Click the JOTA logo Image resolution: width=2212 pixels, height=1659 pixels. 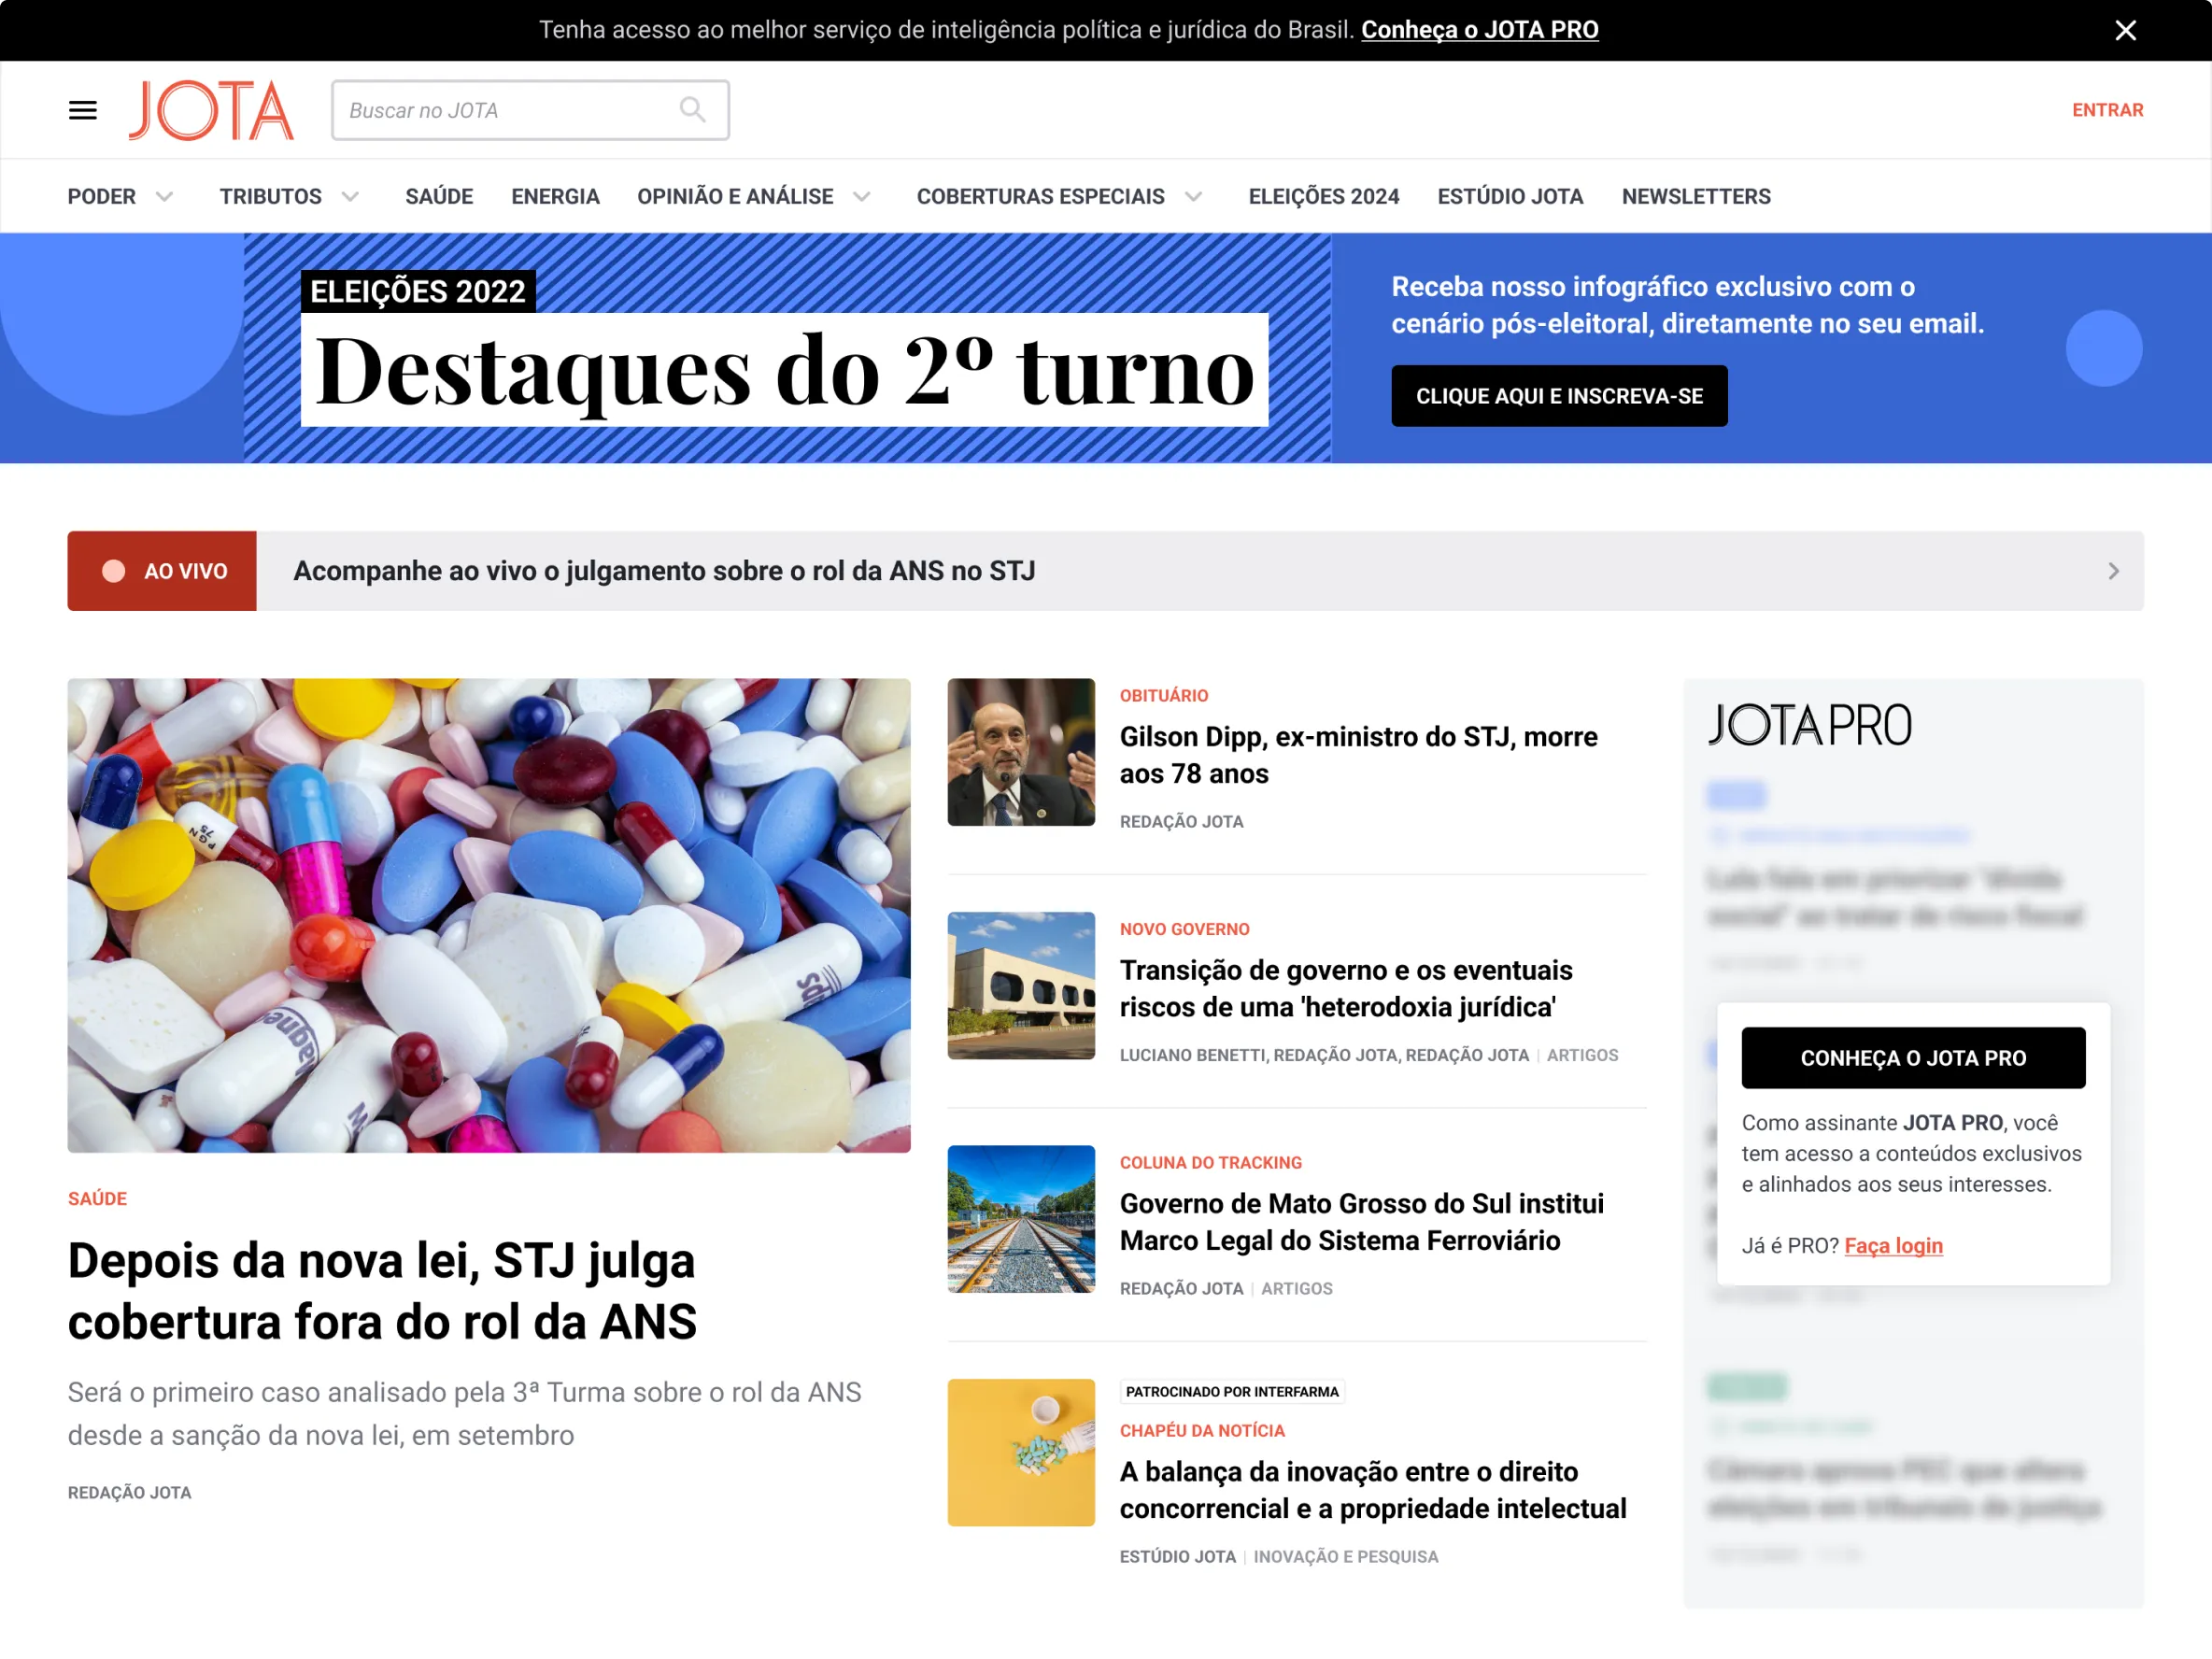[211, 110]
